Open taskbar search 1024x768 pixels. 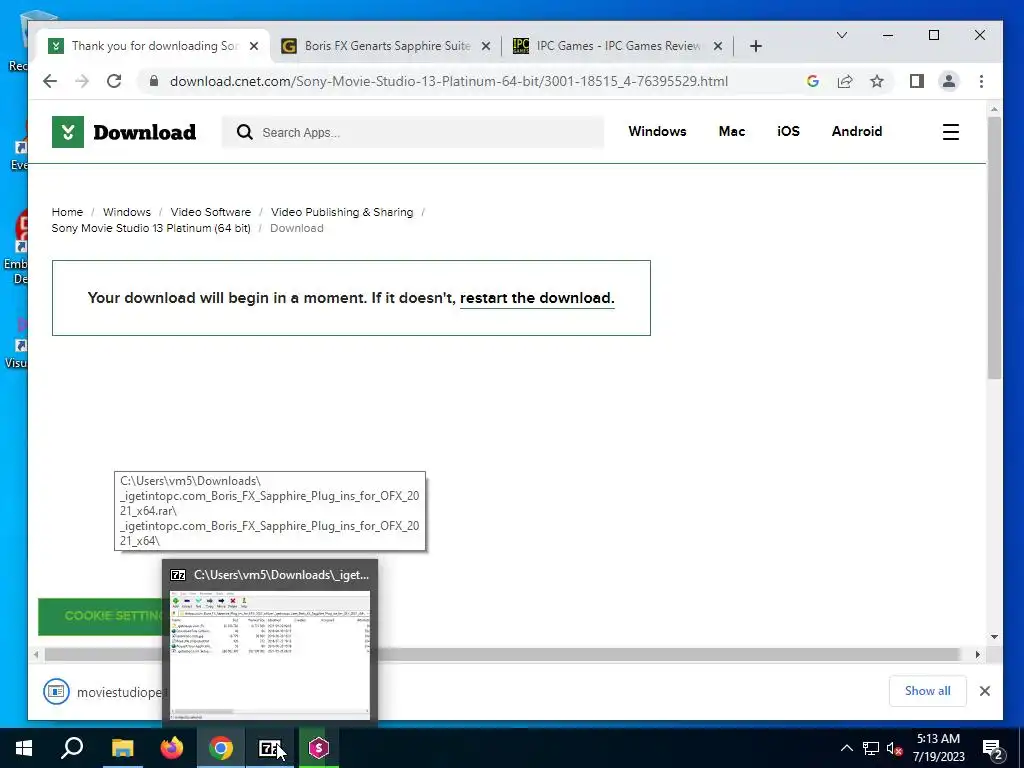(72, 748)
